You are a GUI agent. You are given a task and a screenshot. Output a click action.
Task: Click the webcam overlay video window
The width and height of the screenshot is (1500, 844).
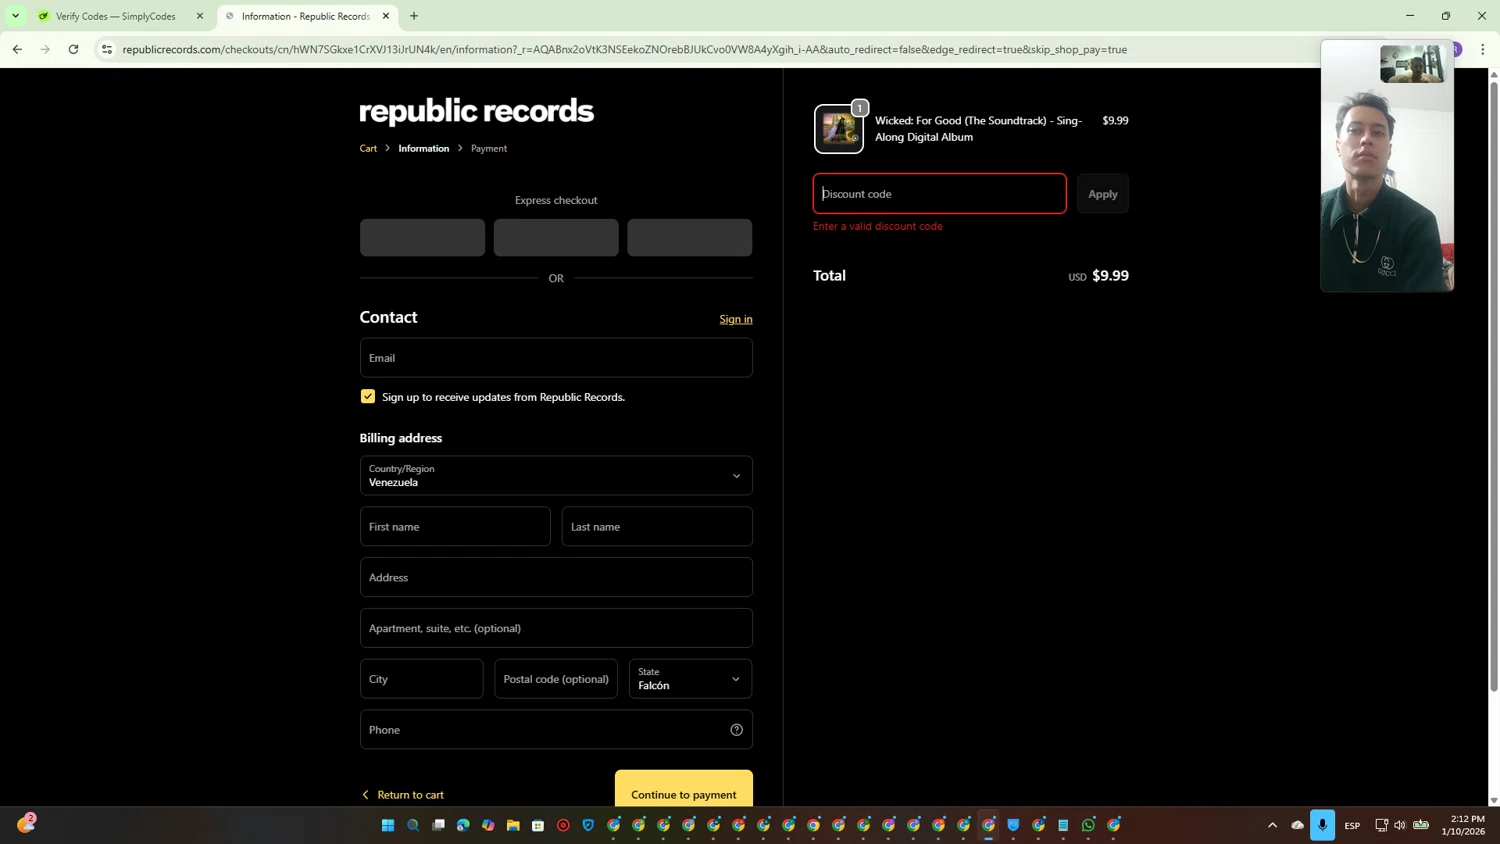click(x=1387, y=166)
